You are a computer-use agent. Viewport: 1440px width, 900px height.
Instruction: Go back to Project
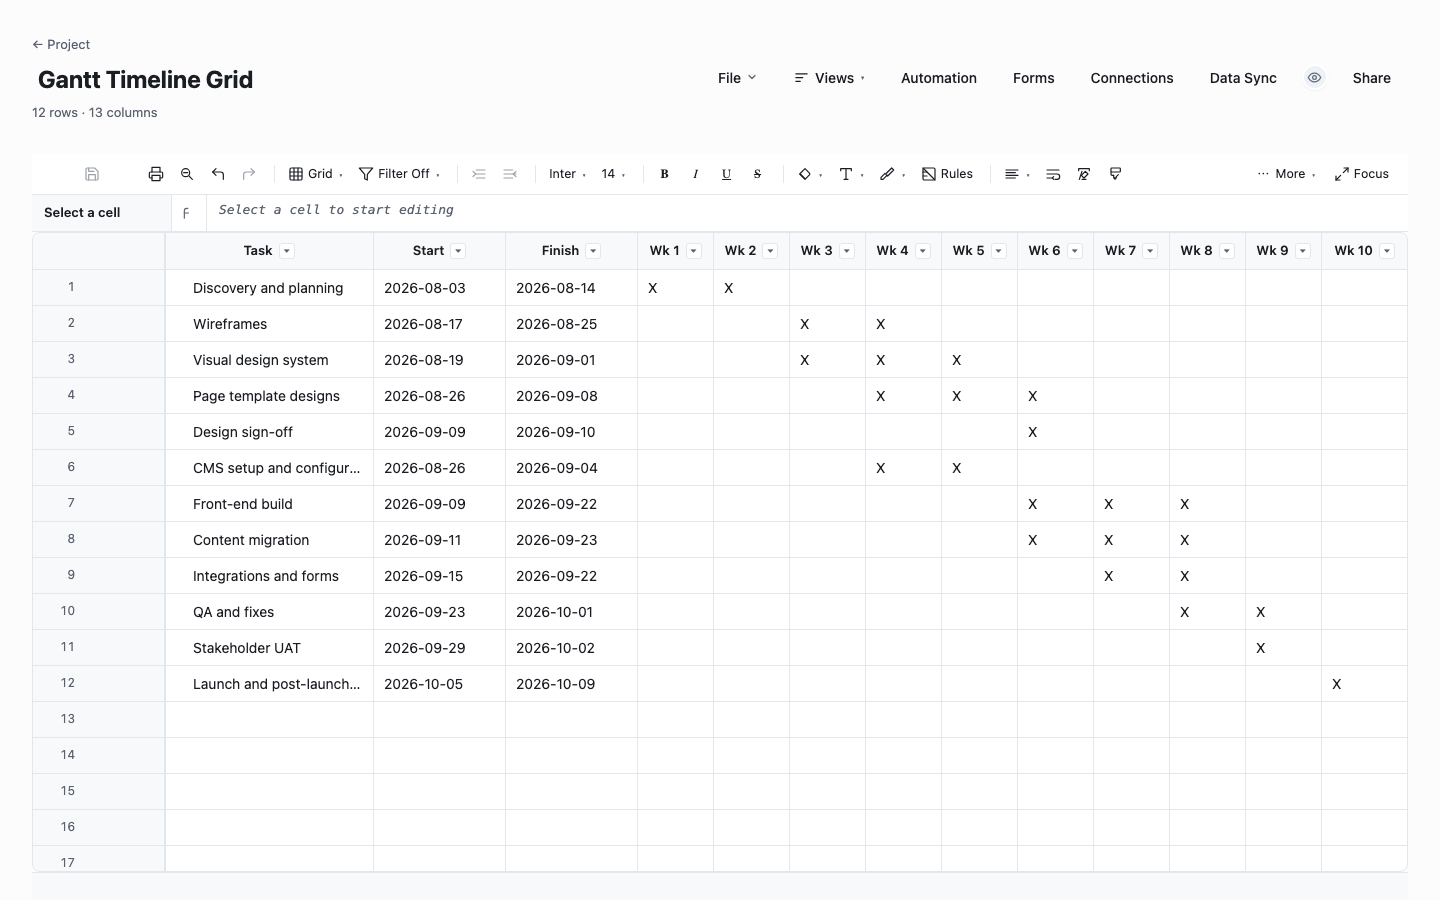click(x=61, y=44)
